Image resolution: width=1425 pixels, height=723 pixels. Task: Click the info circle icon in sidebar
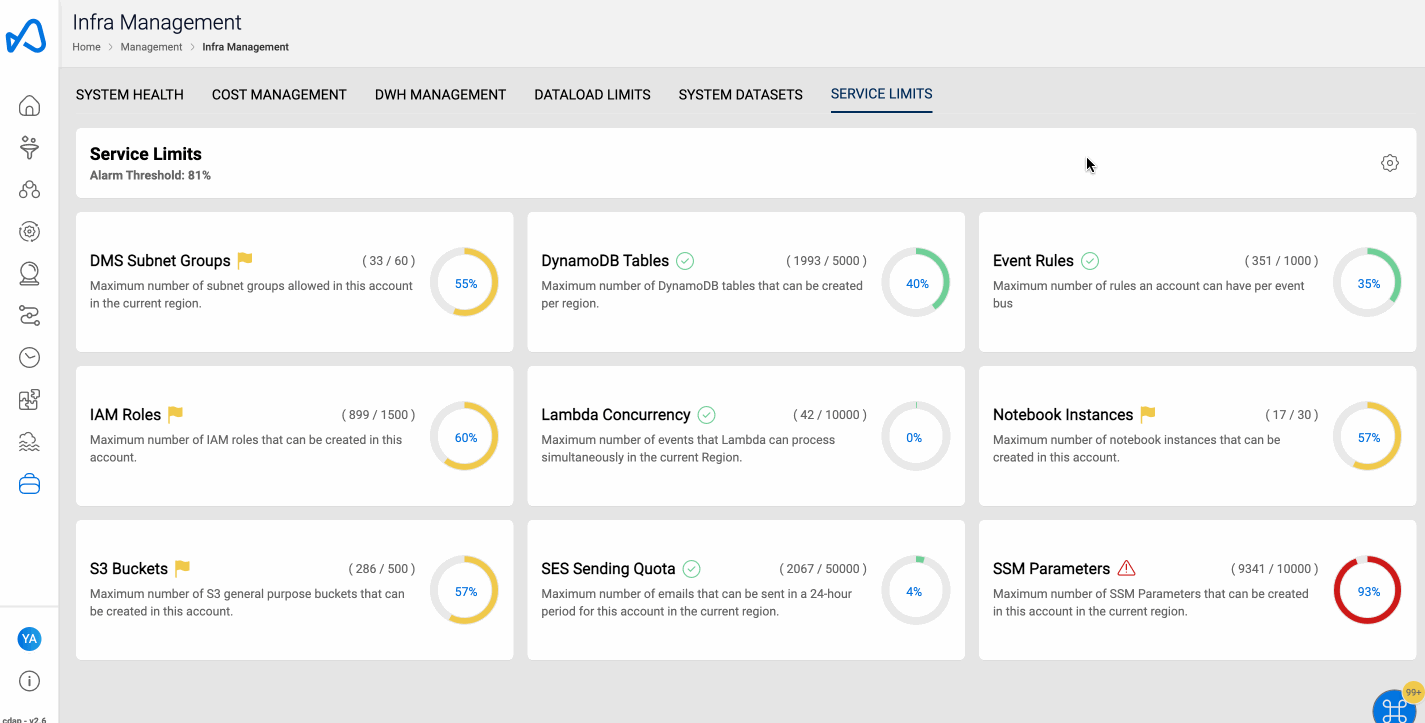(30, 681)
